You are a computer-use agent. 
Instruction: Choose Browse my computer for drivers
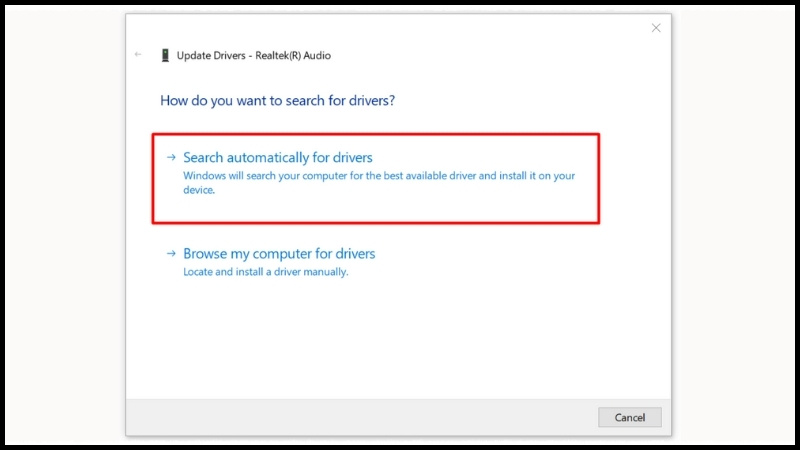point(279,254)
